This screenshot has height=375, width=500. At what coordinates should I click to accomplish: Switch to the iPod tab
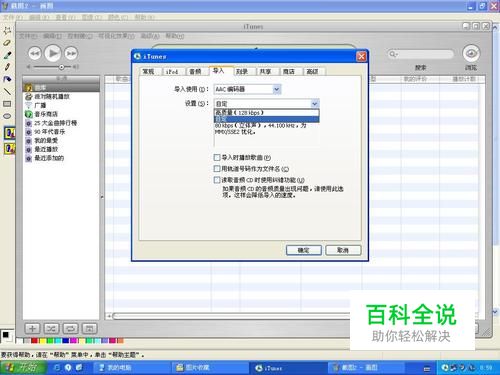click(x=172, y=71)
